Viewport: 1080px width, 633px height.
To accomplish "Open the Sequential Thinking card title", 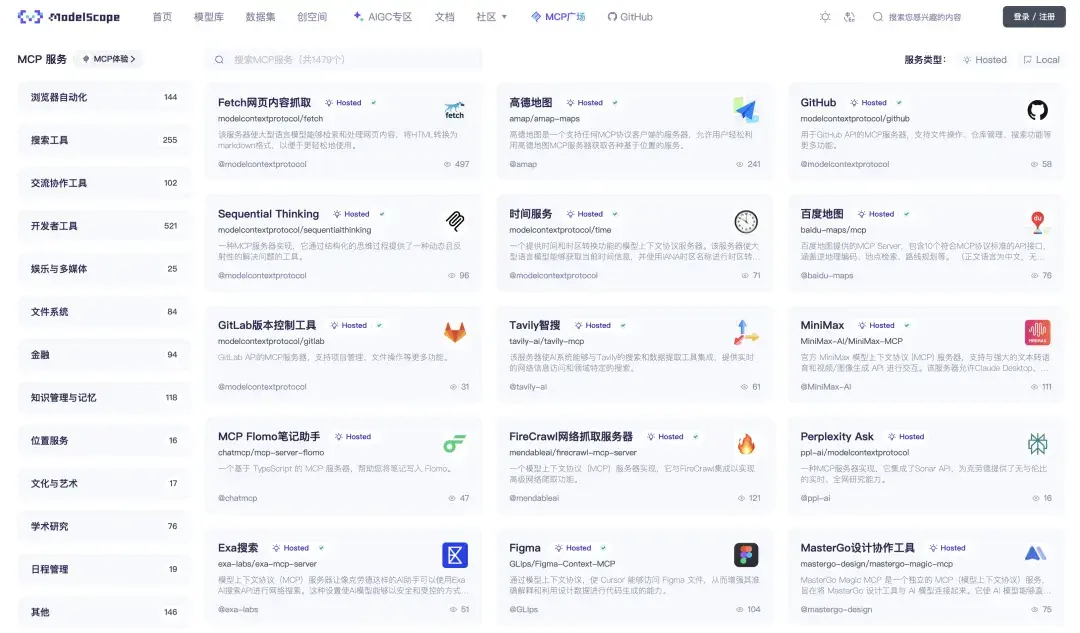I will point(269,214).
